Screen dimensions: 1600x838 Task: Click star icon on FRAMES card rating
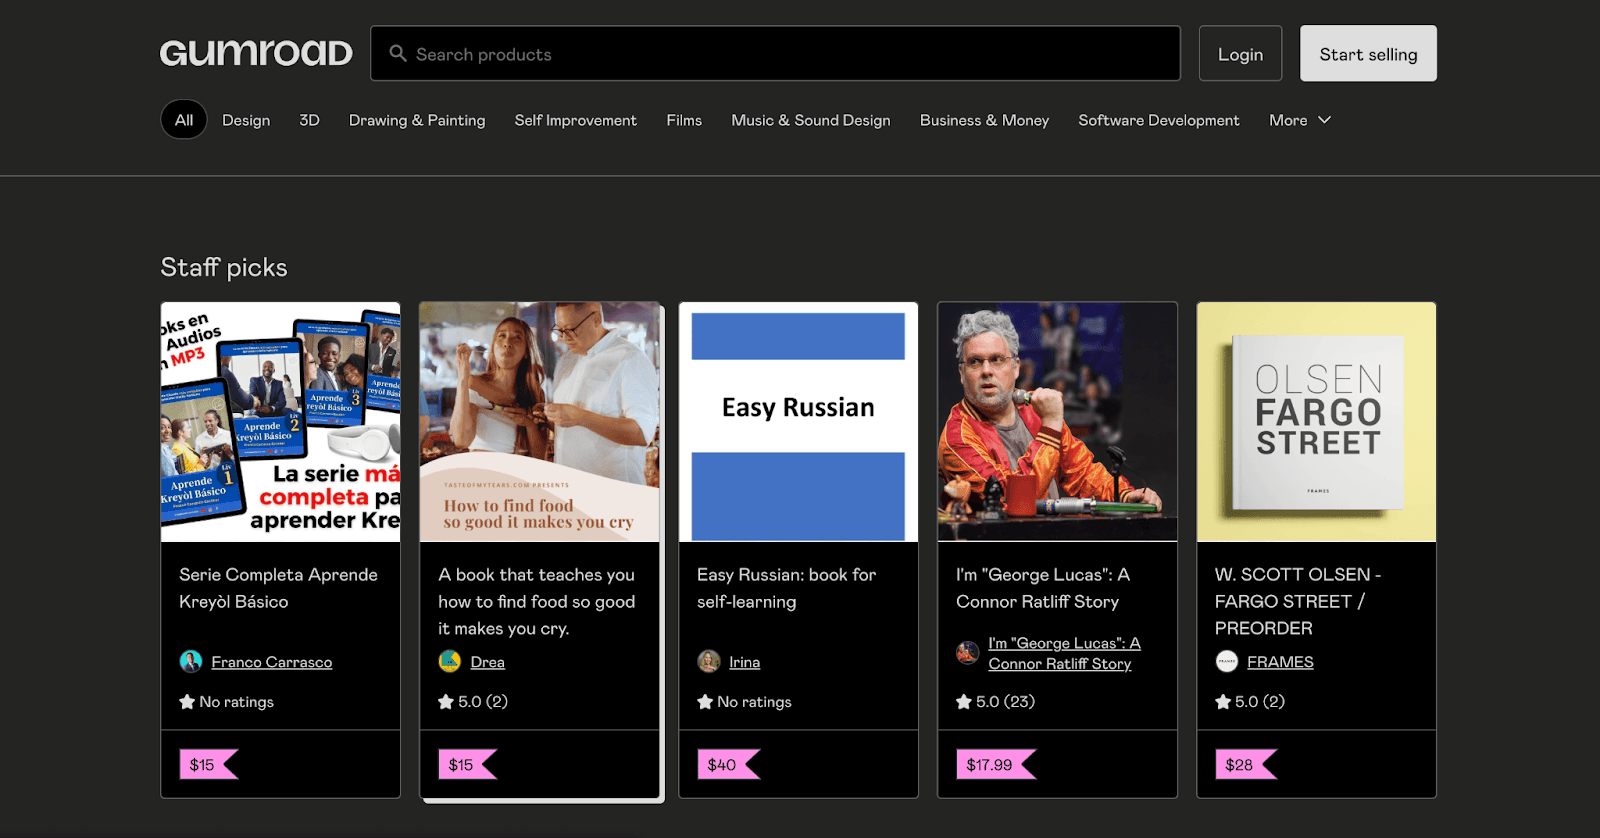pos(1223,702)
